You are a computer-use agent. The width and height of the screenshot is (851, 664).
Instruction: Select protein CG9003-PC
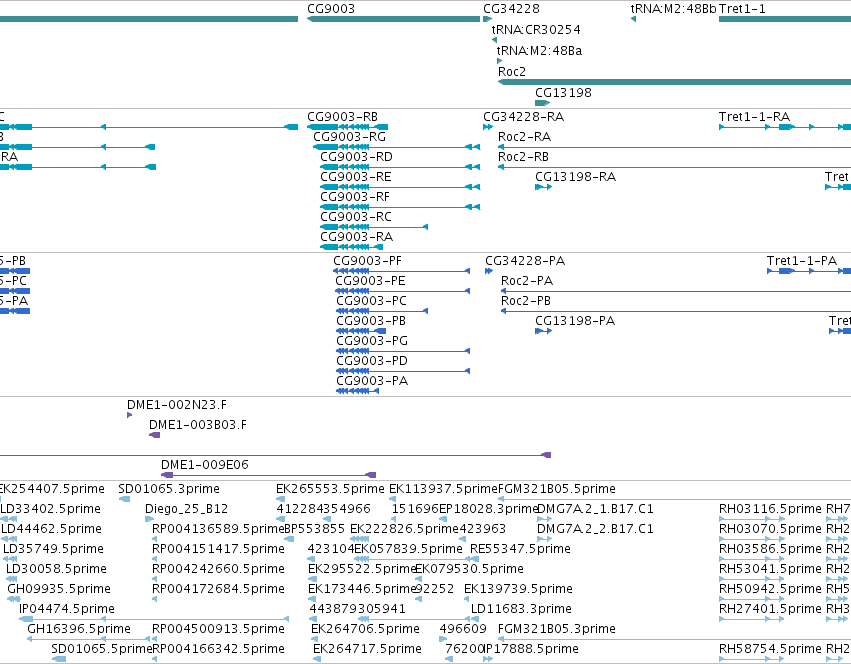(x=382, y=311)
